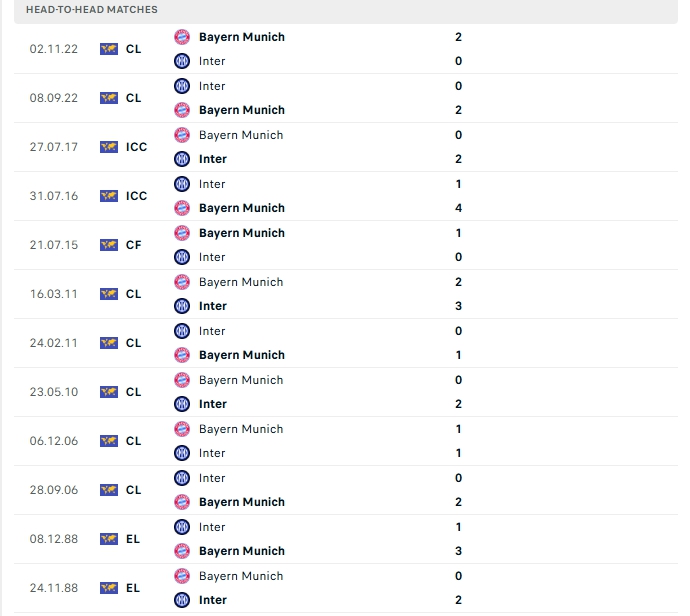The width and height of the screenshot is (690, 616).
Task: Click ICC competition label for 27.07.17
Action: tap(136, 147)
